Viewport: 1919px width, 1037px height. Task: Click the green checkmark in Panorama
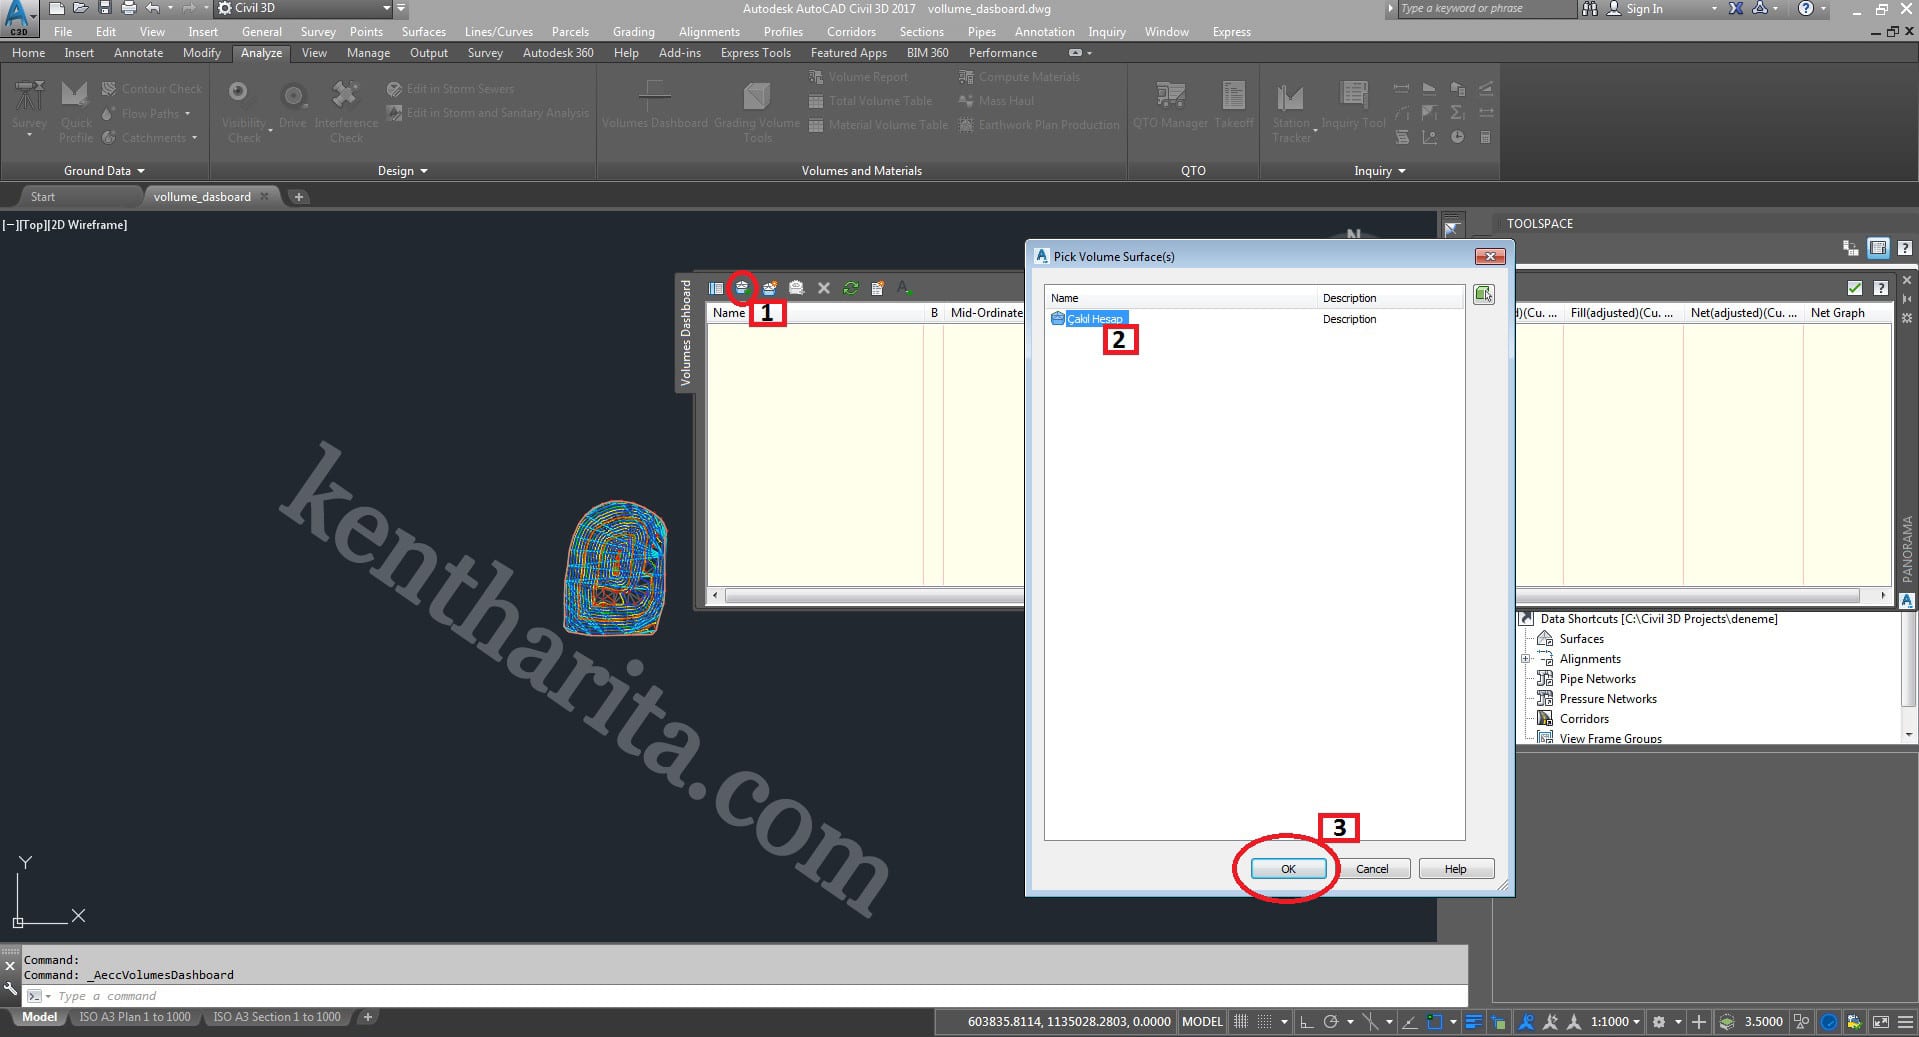(1854, 288)
